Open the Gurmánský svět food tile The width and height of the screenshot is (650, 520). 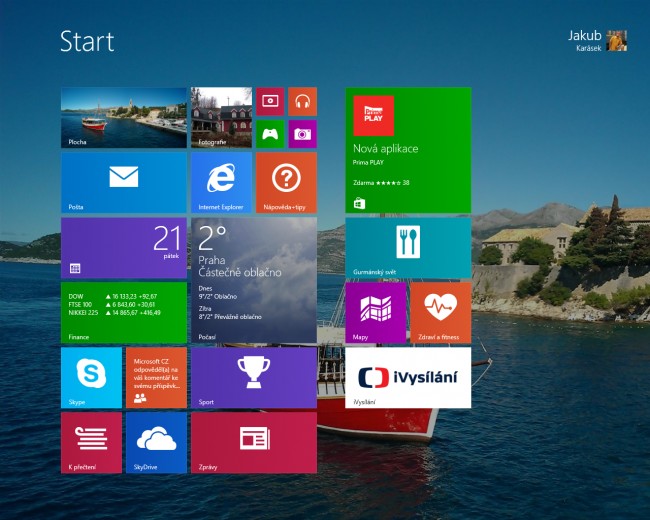click(x=408, y=248)
